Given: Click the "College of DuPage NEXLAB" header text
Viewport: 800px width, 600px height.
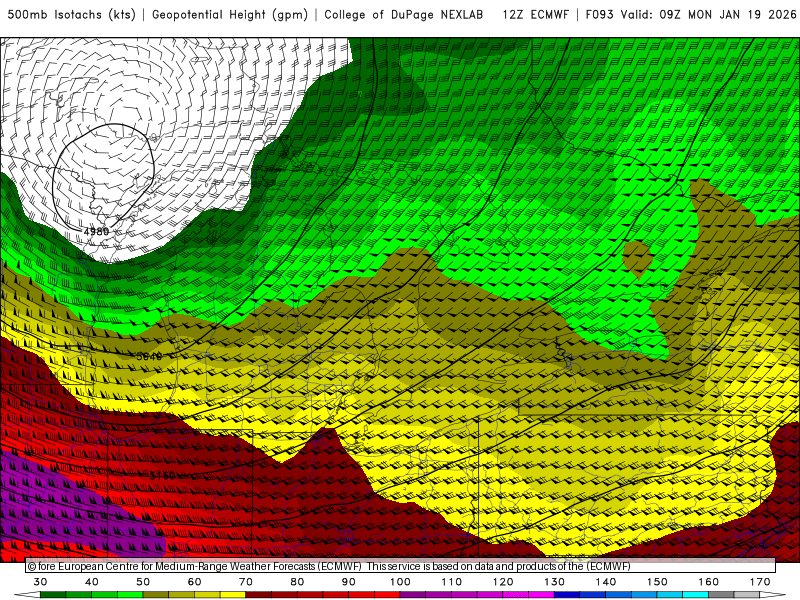Looking at the screenshot, I should [404, 15].
